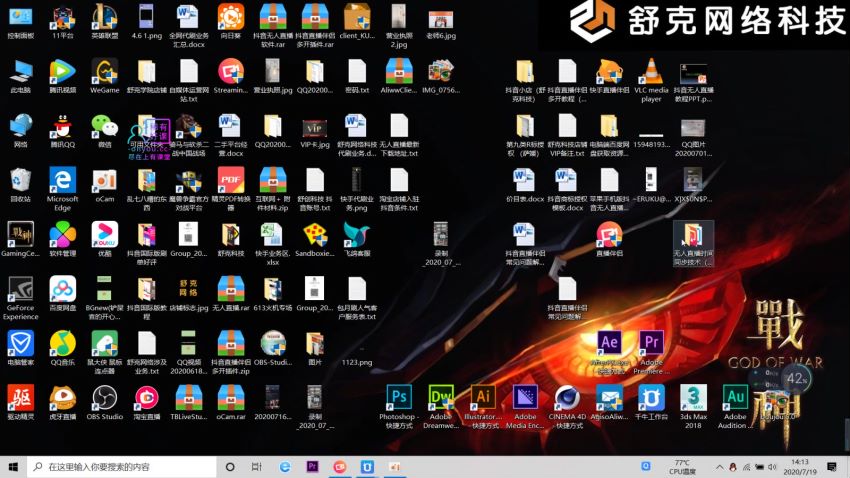Launch the Adobe Dreamweaver icon
This screenshot has width=850, height=478.
tap(441, 397)
